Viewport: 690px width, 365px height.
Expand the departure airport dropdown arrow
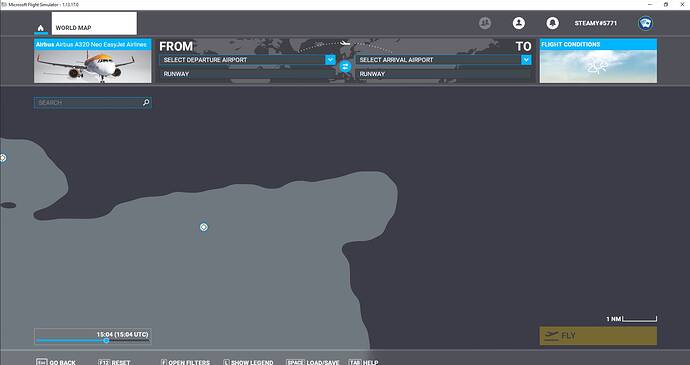click(330, 59)
